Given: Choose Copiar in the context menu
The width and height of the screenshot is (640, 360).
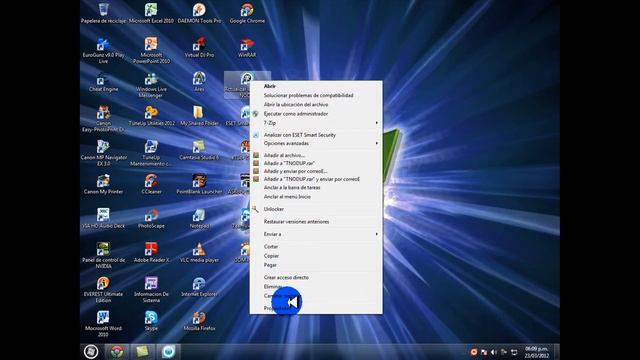Looking at the screenshot, I should coord(316,256).
